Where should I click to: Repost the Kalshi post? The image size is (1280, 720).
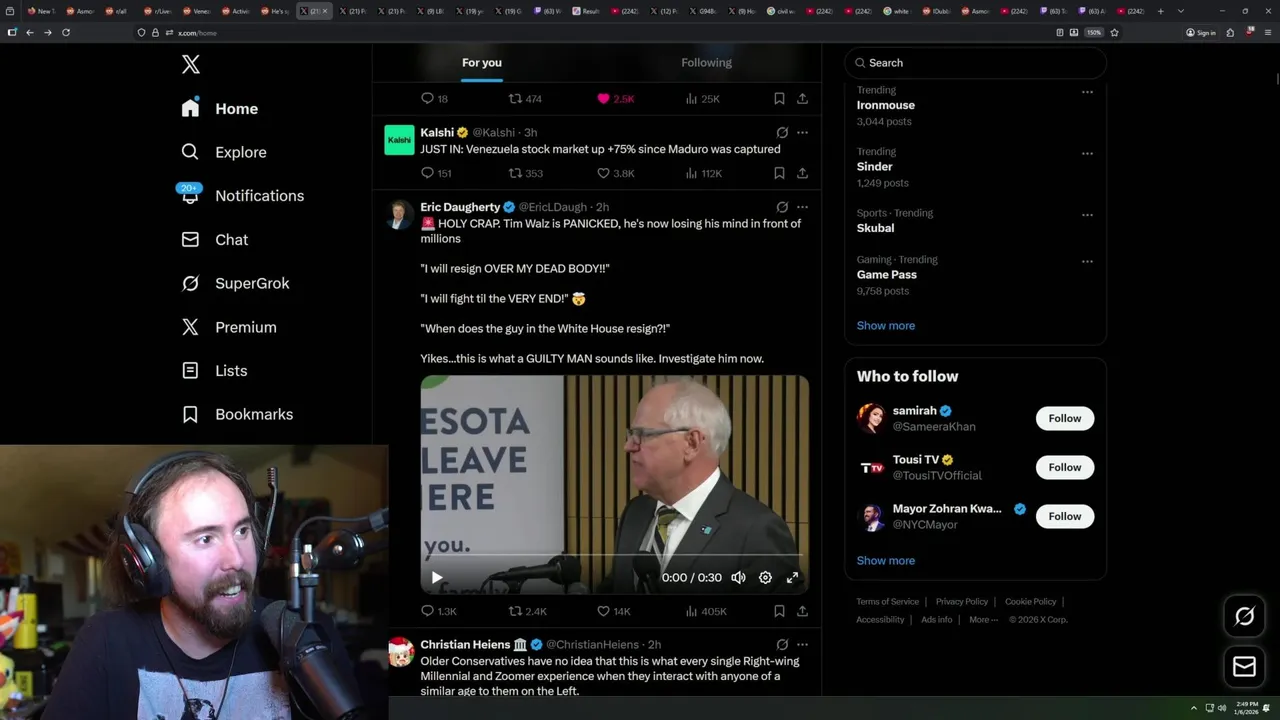pos(526,173)
